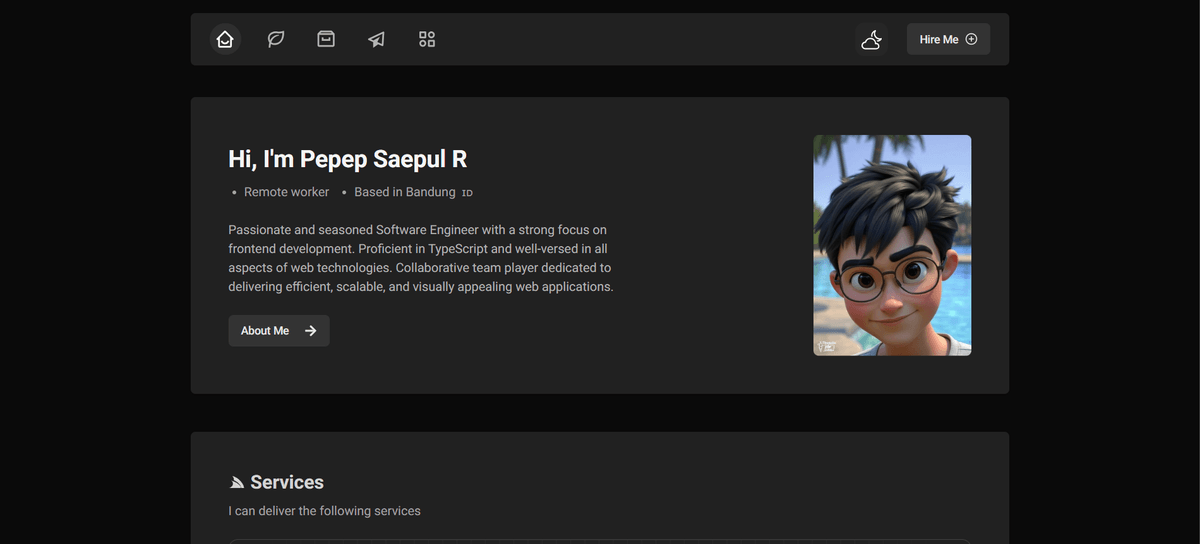This screenshot has width=1200, height=544.
Task: Click "I can deliver the following services" text
Action: pos(324,511)
